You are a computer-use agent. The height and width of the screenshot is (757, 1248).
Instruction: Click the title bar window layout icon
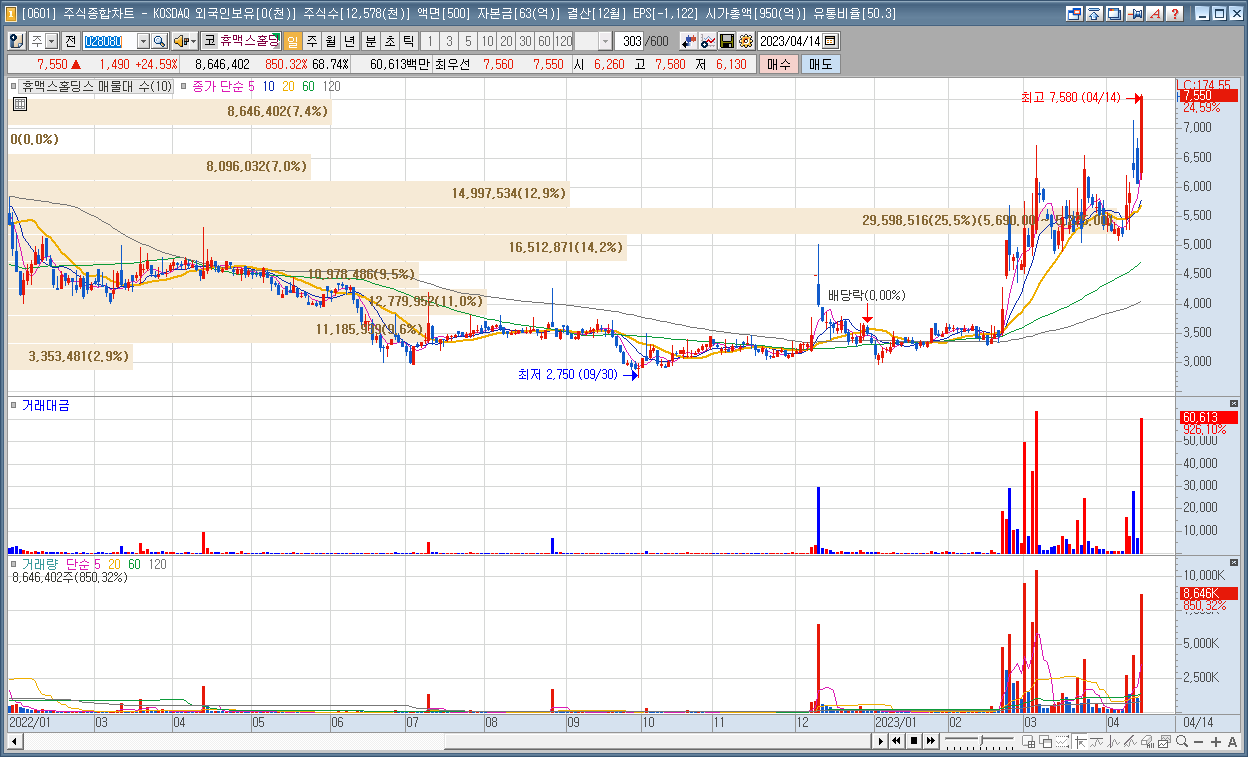point(1114,14)
